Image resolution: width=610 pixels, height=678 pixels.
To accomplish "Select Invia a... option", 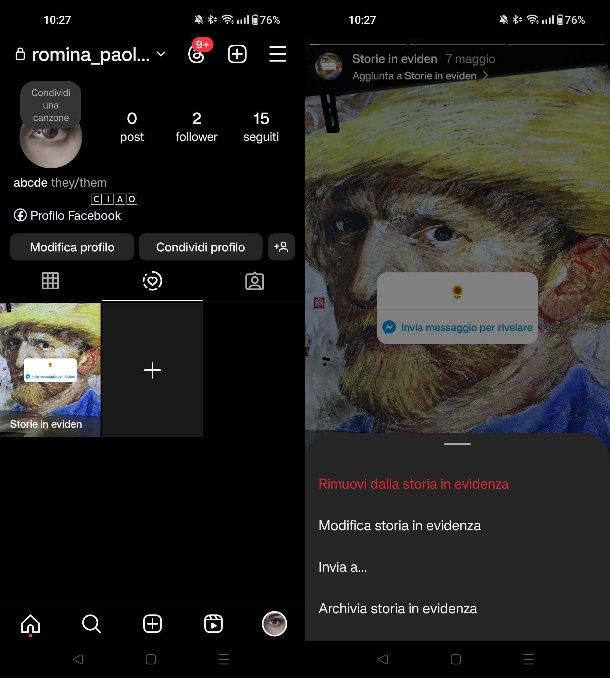I will tap(343, 567).
